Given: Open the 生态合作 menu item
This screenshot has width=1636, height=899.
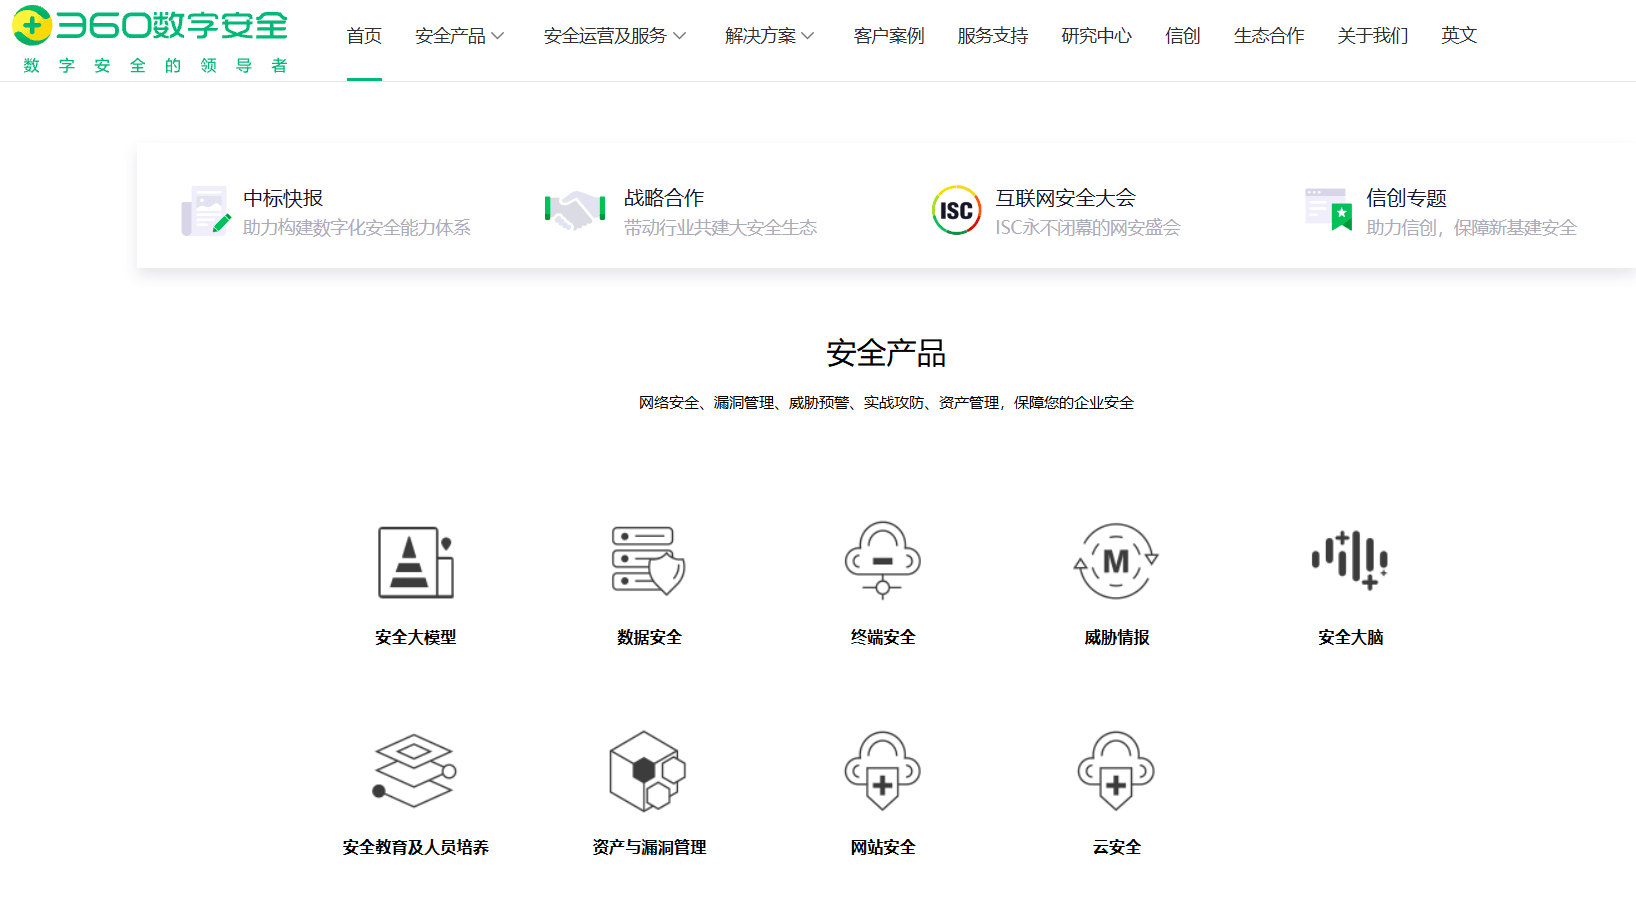Looking at the screenshot, I should coord(1269,36).
